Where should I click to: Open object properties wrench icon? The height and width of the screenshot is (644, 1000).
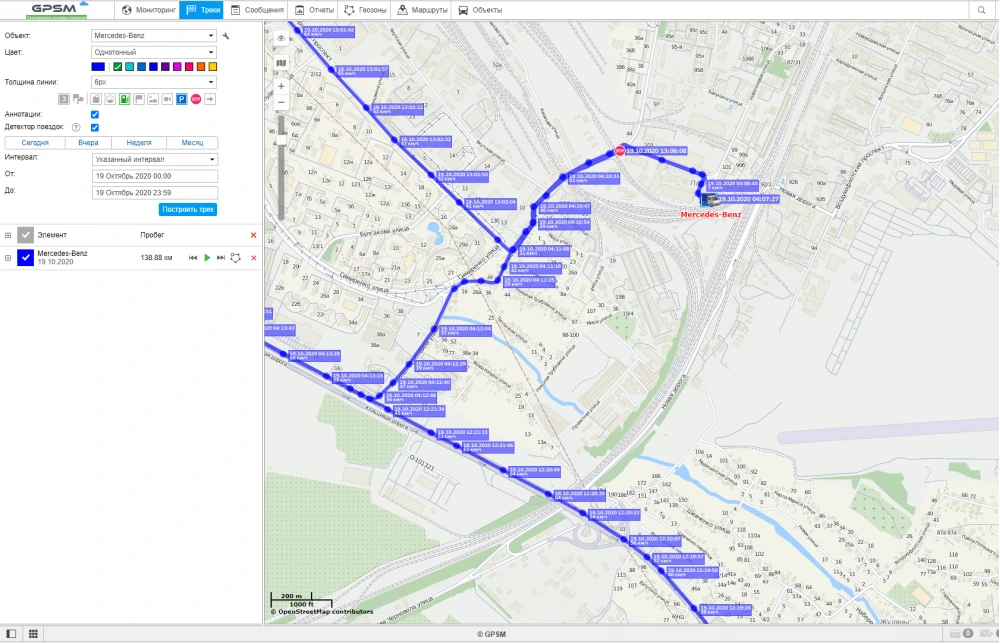click(226, 36)
